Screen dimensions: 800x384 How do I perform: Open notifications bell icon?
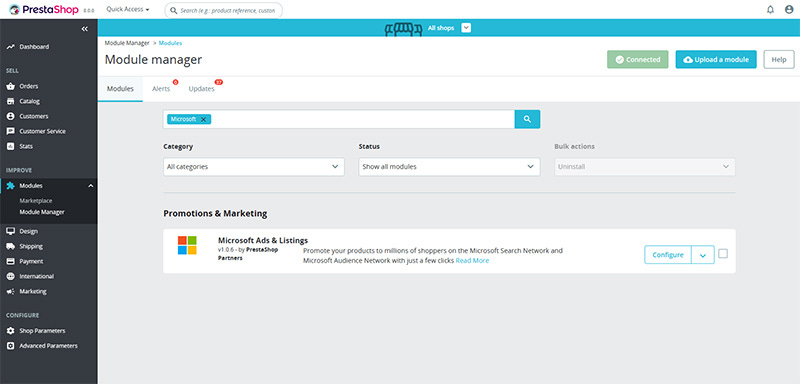tap(770, 10)
